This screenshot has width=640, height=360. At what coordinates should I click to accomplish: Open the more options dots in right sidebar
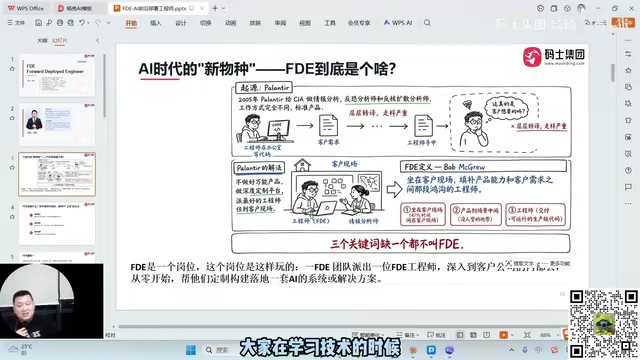click(628, 203)
